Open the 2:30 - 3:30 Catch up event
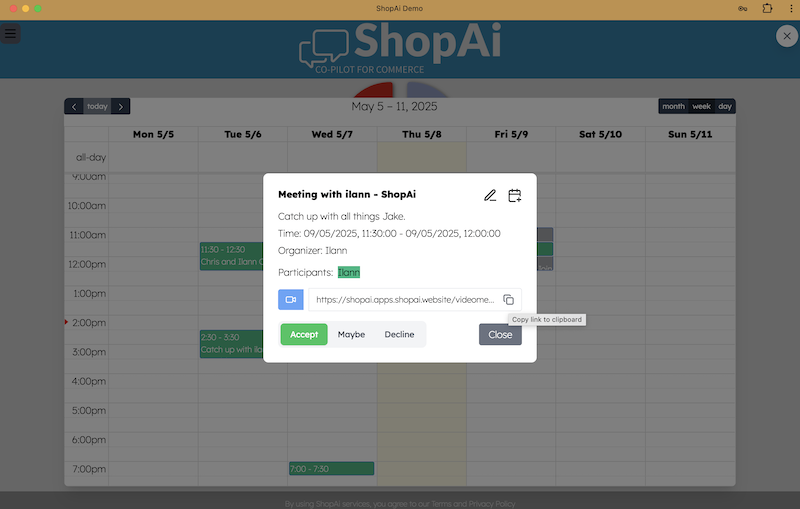800x509 pixels. (x=231, y=344)
